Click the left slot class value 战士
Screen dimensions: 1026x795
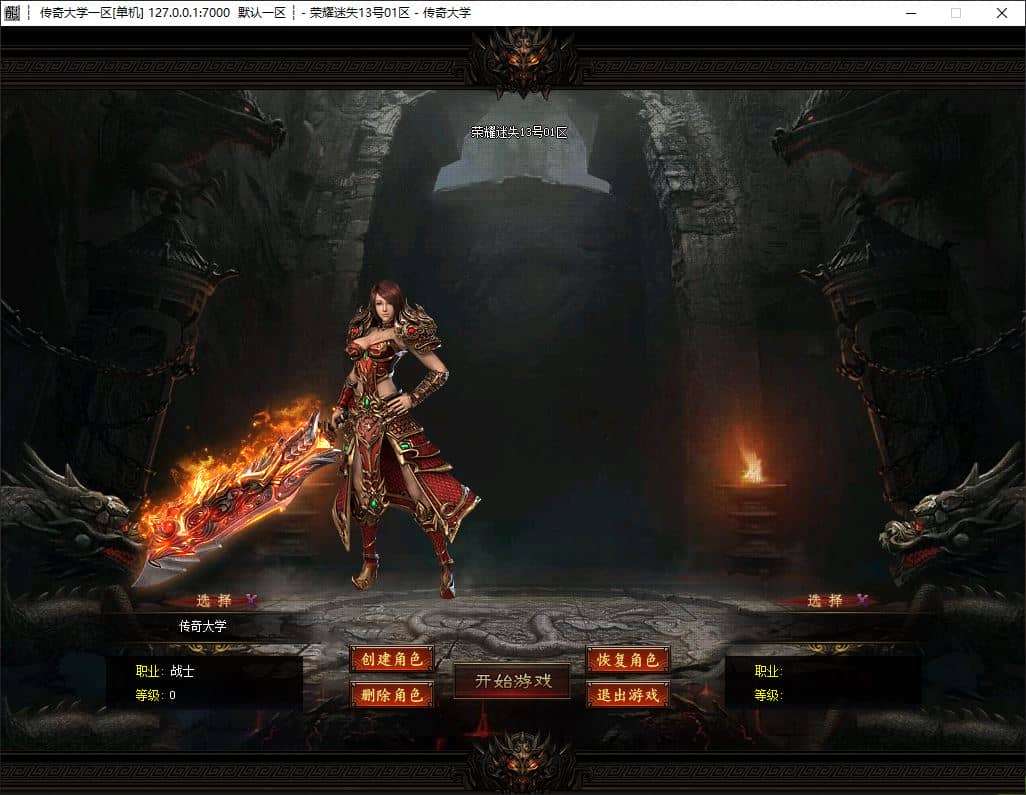click(x=182, y=671)
